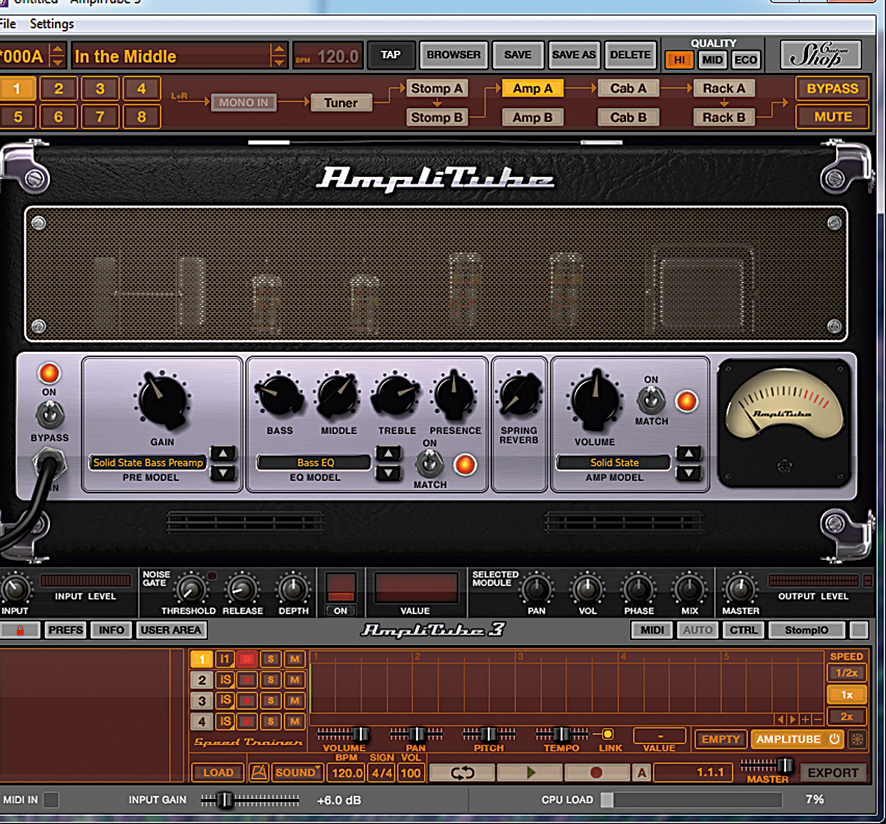Click the snowflake freeze icon beside AMPLITUBE
The image size is (886, 824).
(x=858, y=739)
